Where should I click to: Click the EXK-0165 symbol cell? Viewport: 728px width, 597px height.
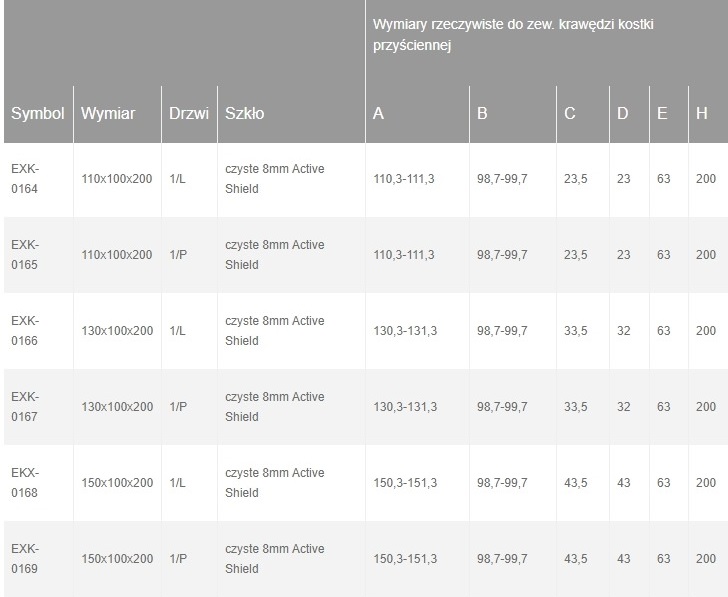point(25,255)
